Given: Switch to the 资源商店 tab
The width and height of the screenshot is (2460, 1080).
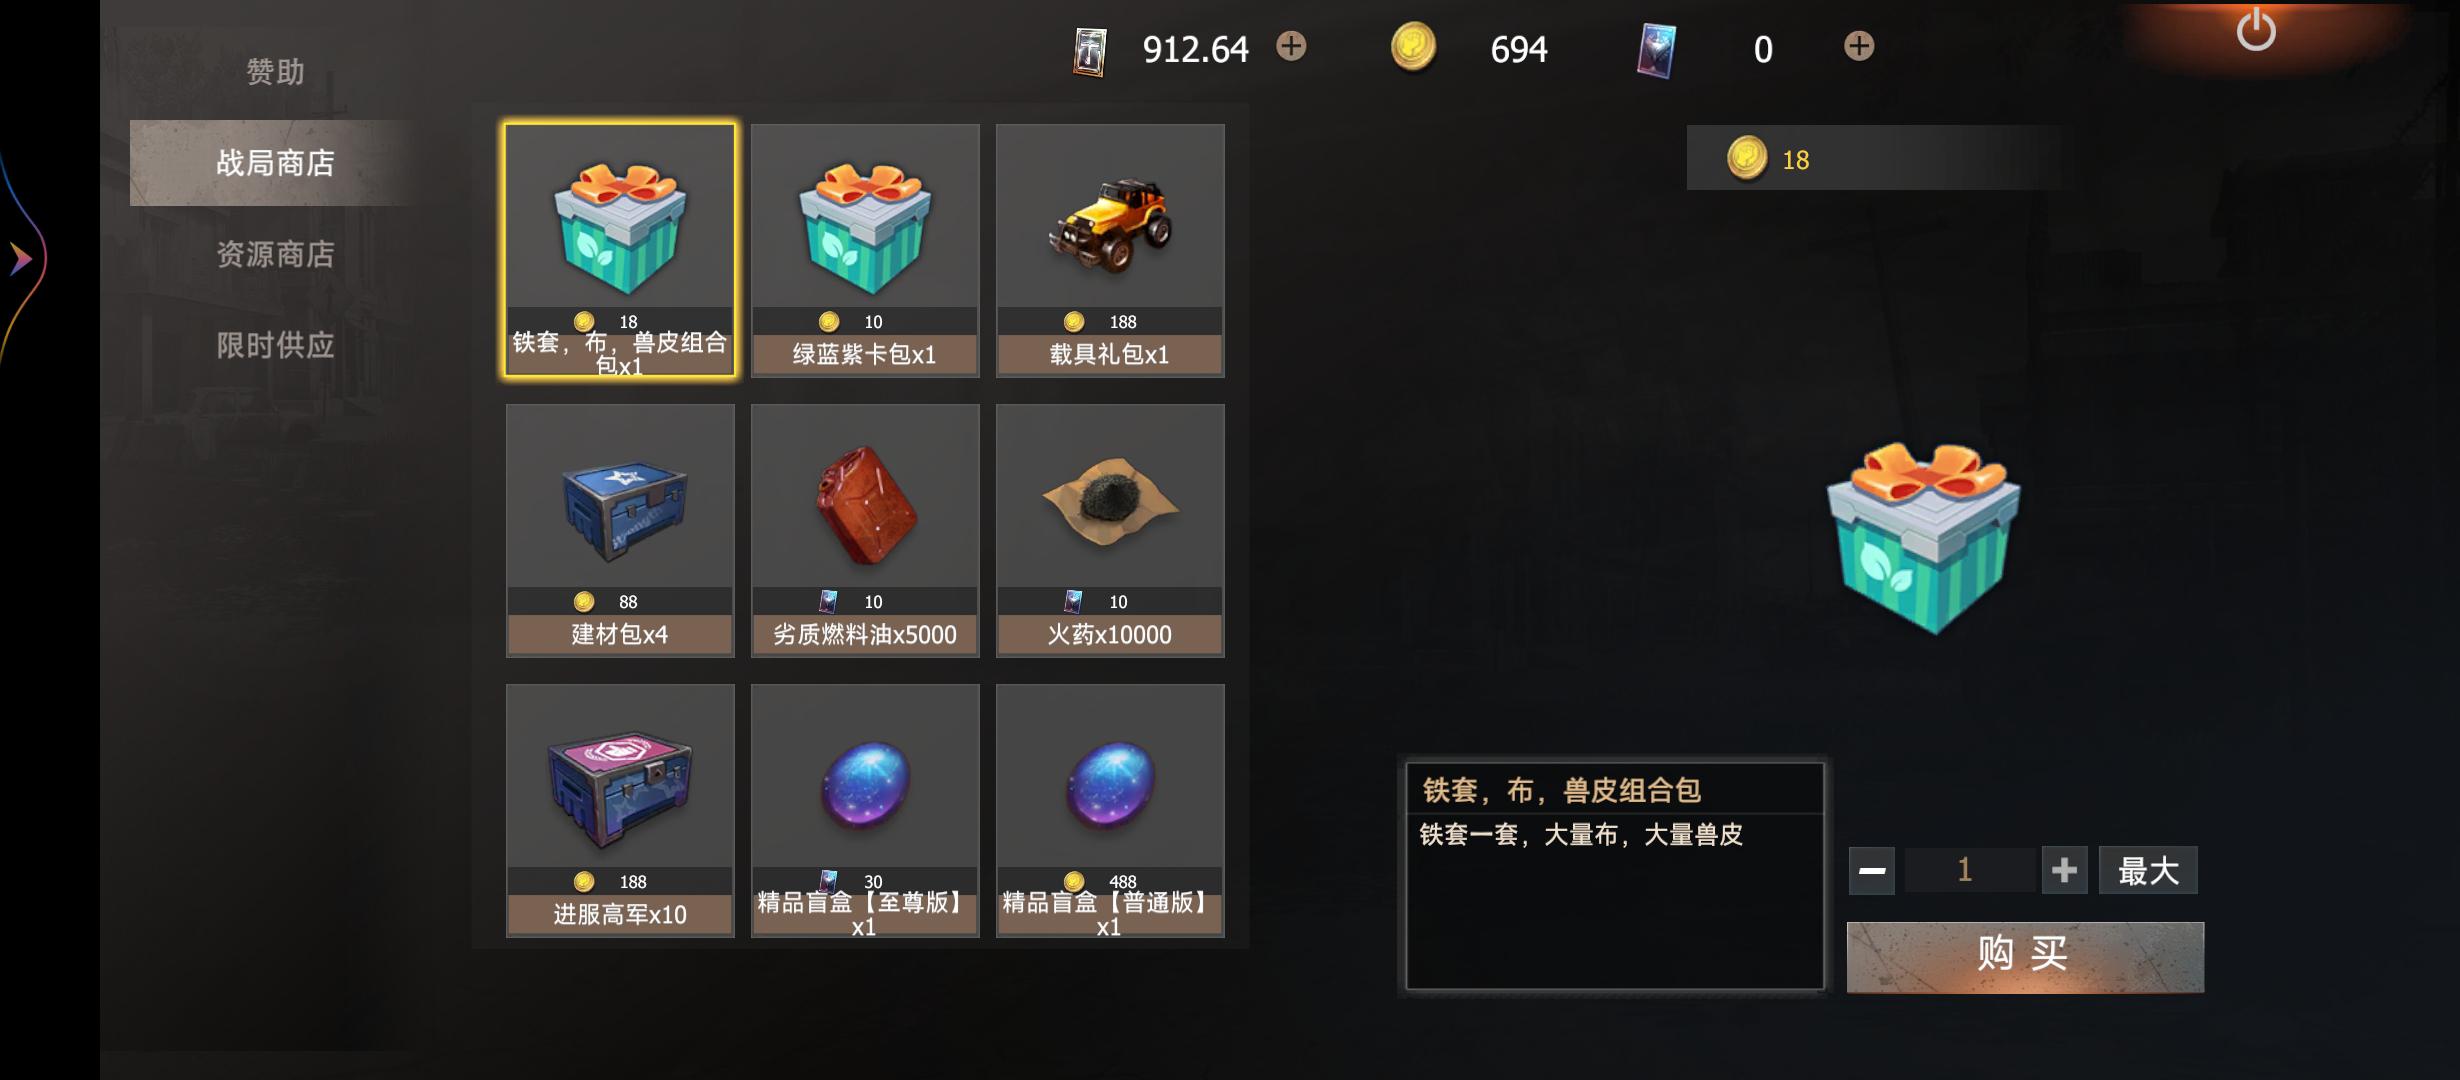Looking at the screenshot, I should (x=275, y=254).
